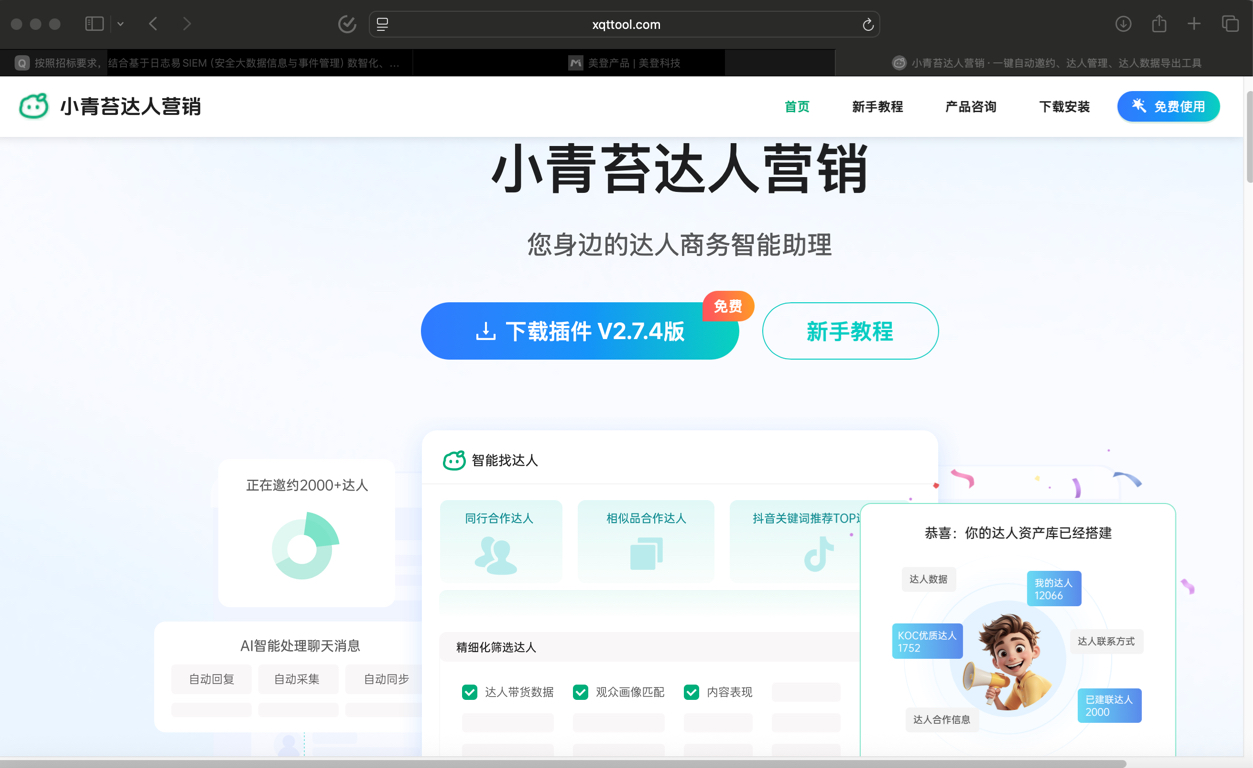Click the 自动回复 chip
Screen dimensions: 1253x768
coord(211,679)
